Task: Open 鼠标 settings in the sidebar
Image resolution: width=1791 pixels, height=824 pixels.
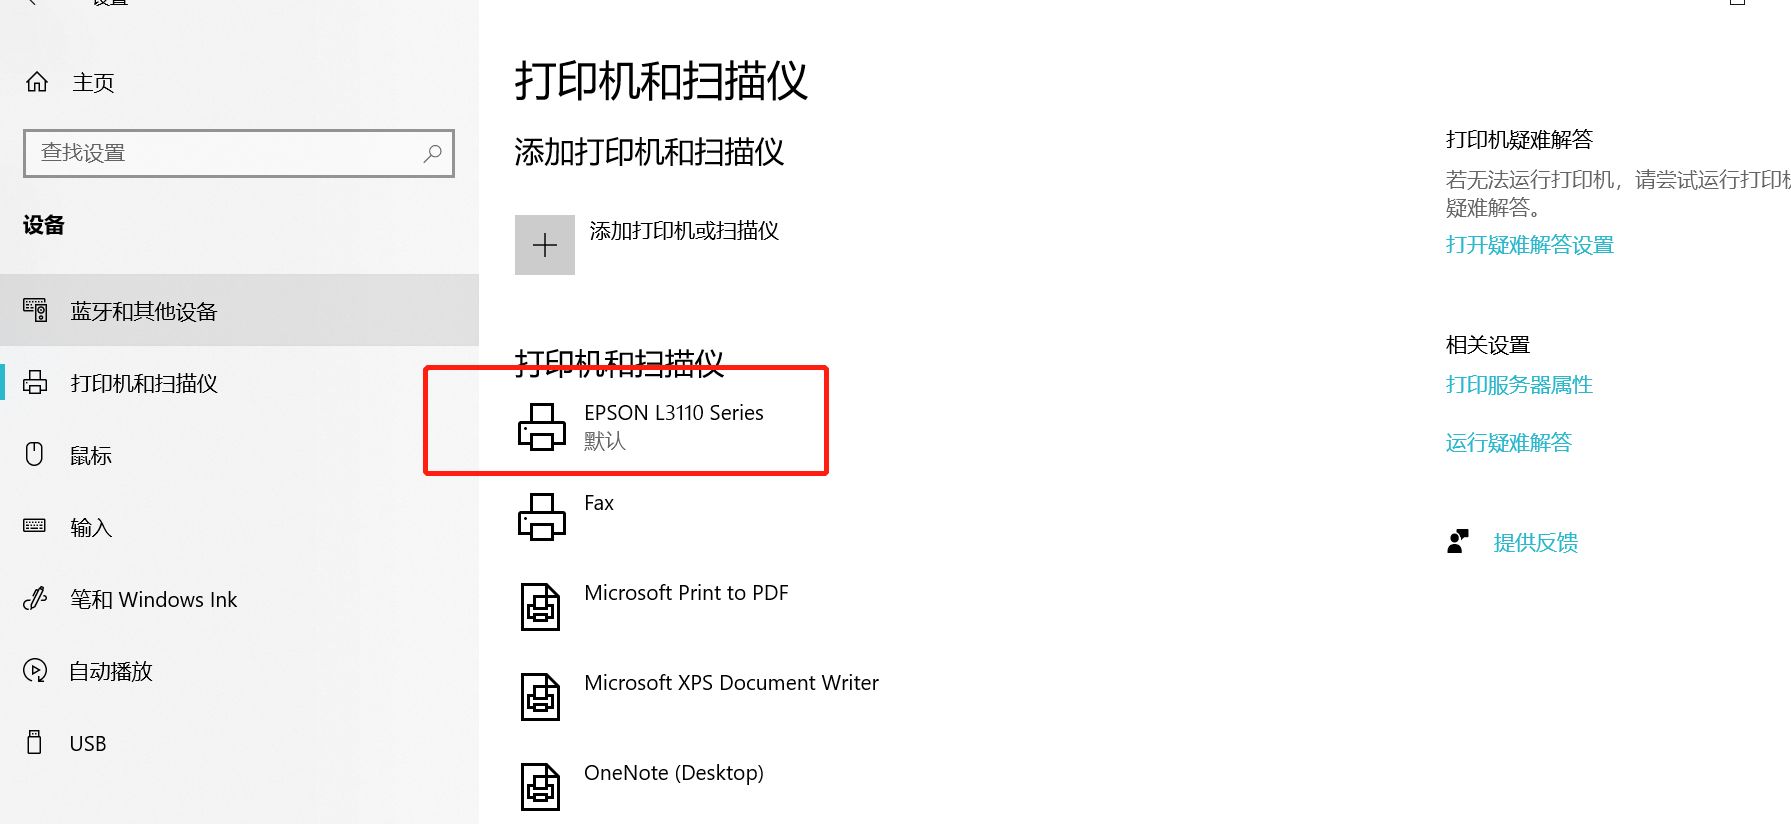Action: (240, 455)
